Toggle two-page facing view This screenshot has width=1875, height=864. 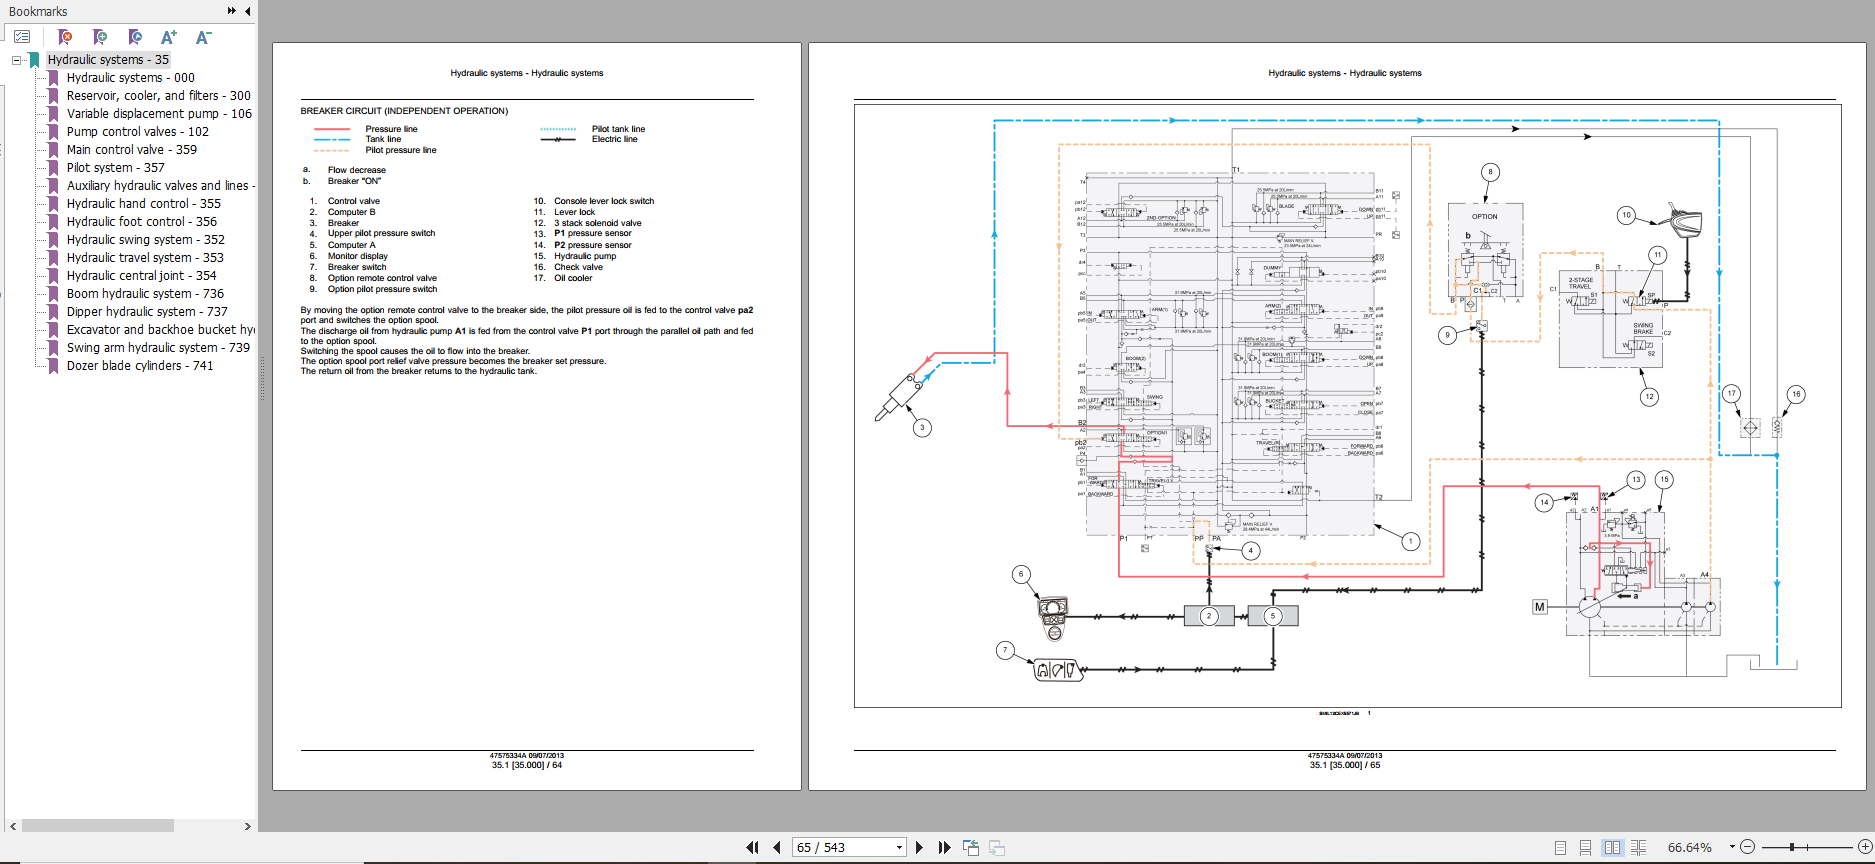click(x=1612, y=848)
